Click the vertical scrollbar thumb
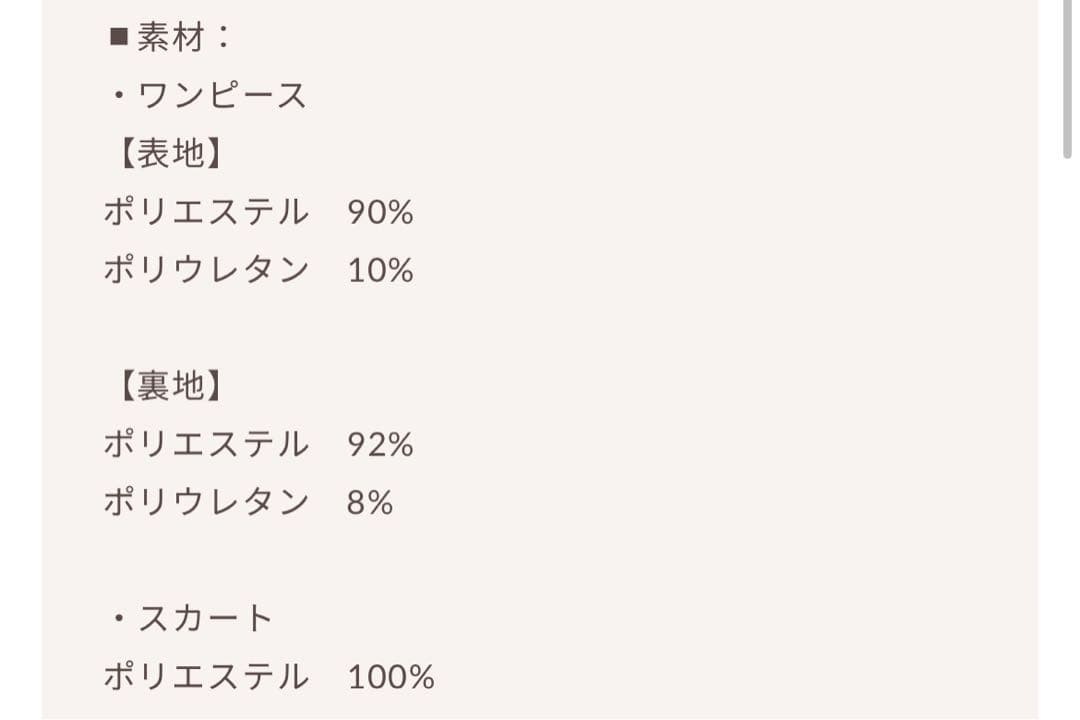 (x=1067, y=78)
